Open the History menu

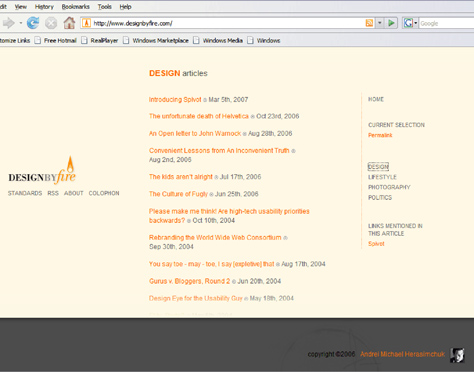pos(44,7)
